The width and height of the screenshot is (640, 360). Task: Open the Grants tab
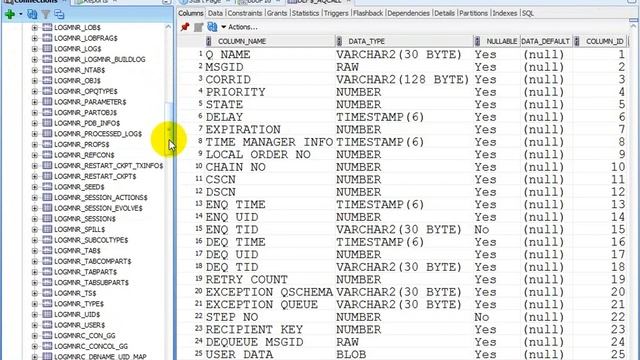click(x=277, y=13)
